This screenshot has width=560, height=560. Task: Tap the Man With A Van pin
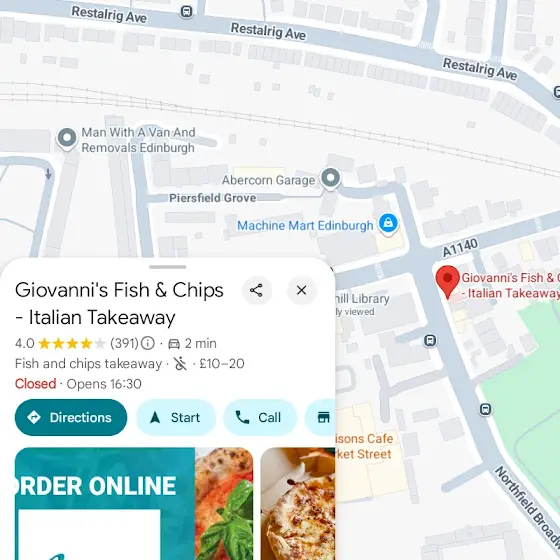(67, 138)
